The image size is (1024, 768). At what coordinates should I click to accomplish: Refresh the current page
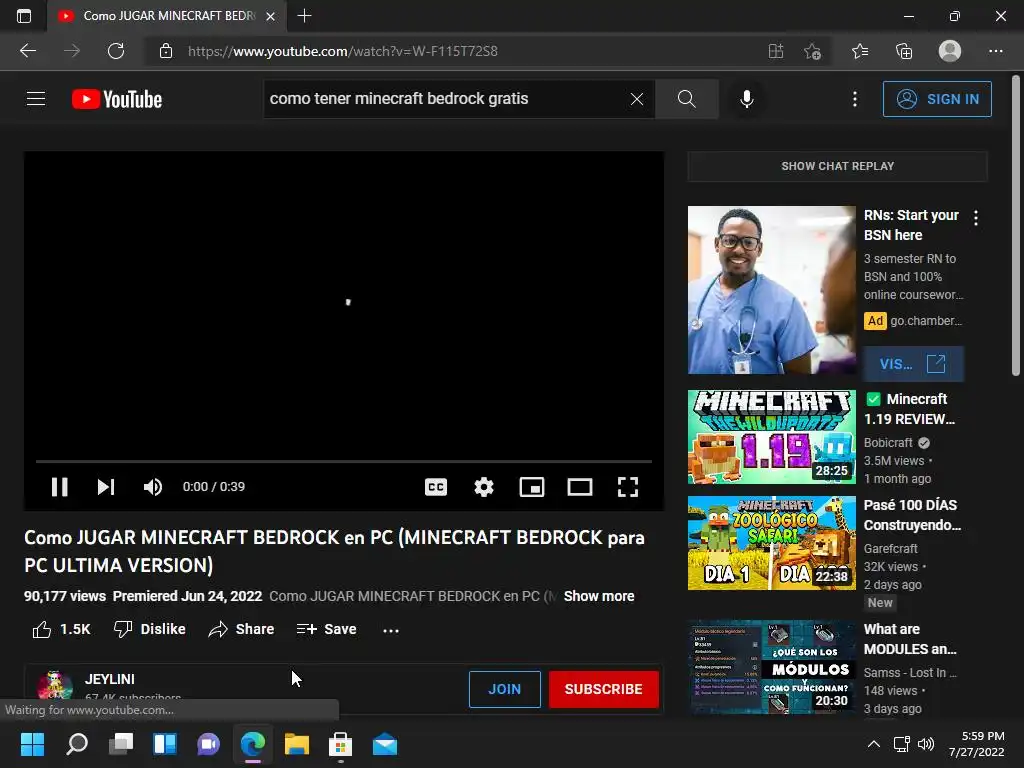coord(116,51)
